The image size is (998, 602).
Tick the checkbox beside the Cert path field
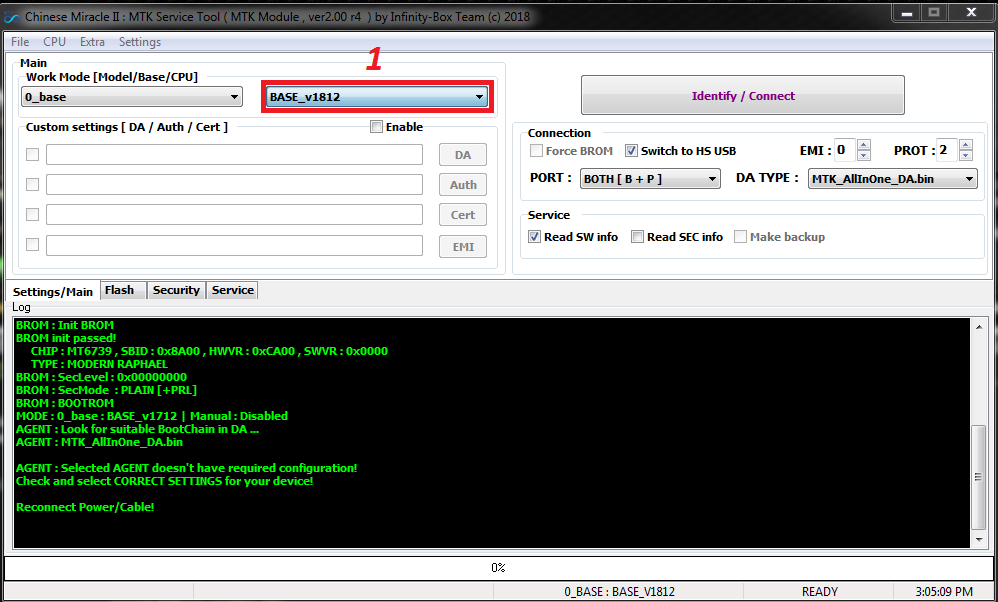[32, 214]
